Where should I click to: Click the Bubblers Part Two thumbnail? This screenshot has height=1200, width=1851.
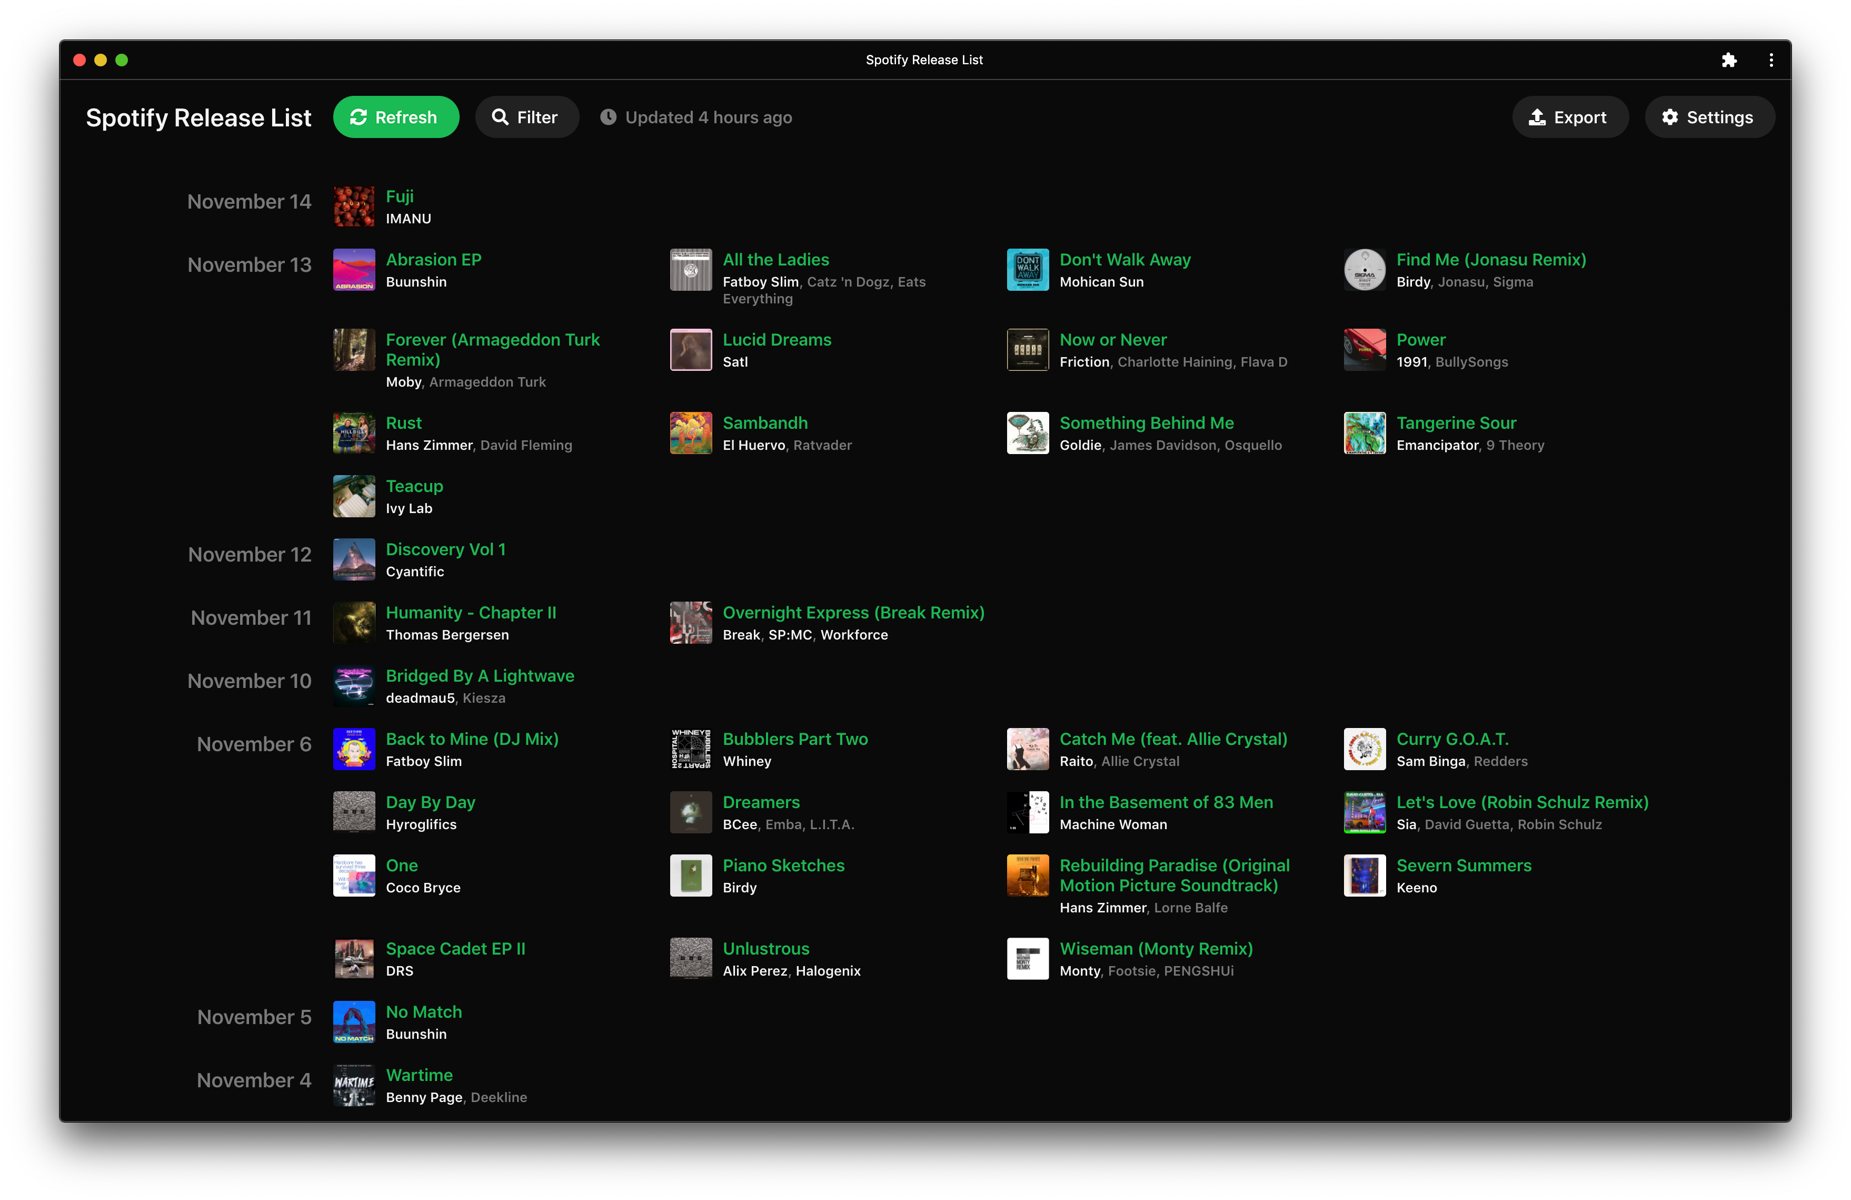pyautogui.click(x=691, y=749)
